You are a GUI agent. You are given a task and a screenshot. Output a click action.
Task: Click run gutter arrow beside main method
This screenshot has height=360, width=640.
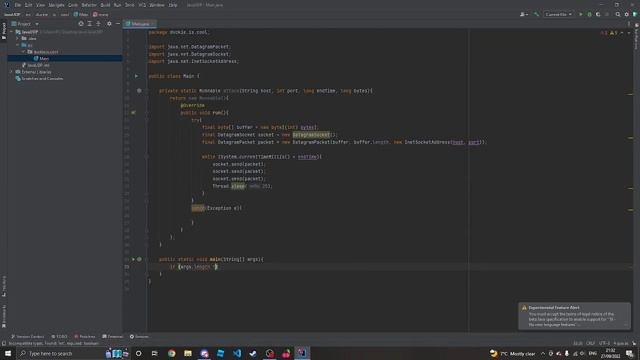(x=133, y=259)
